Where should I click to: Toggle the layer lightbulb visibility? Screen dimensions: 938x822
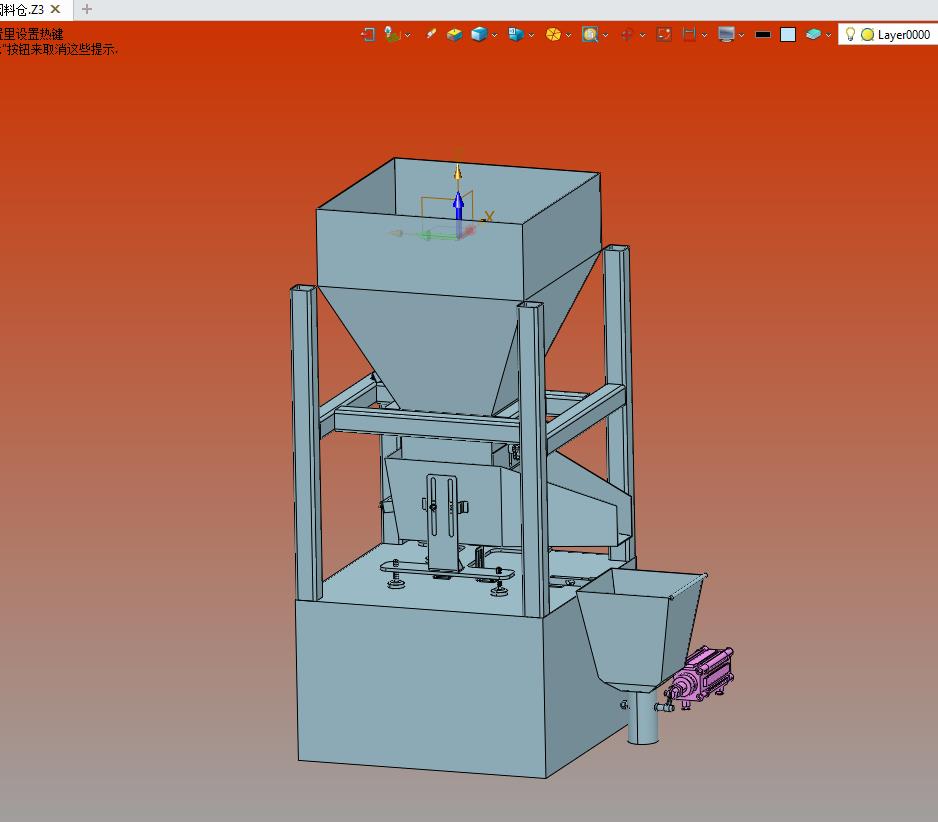[850, 35]
